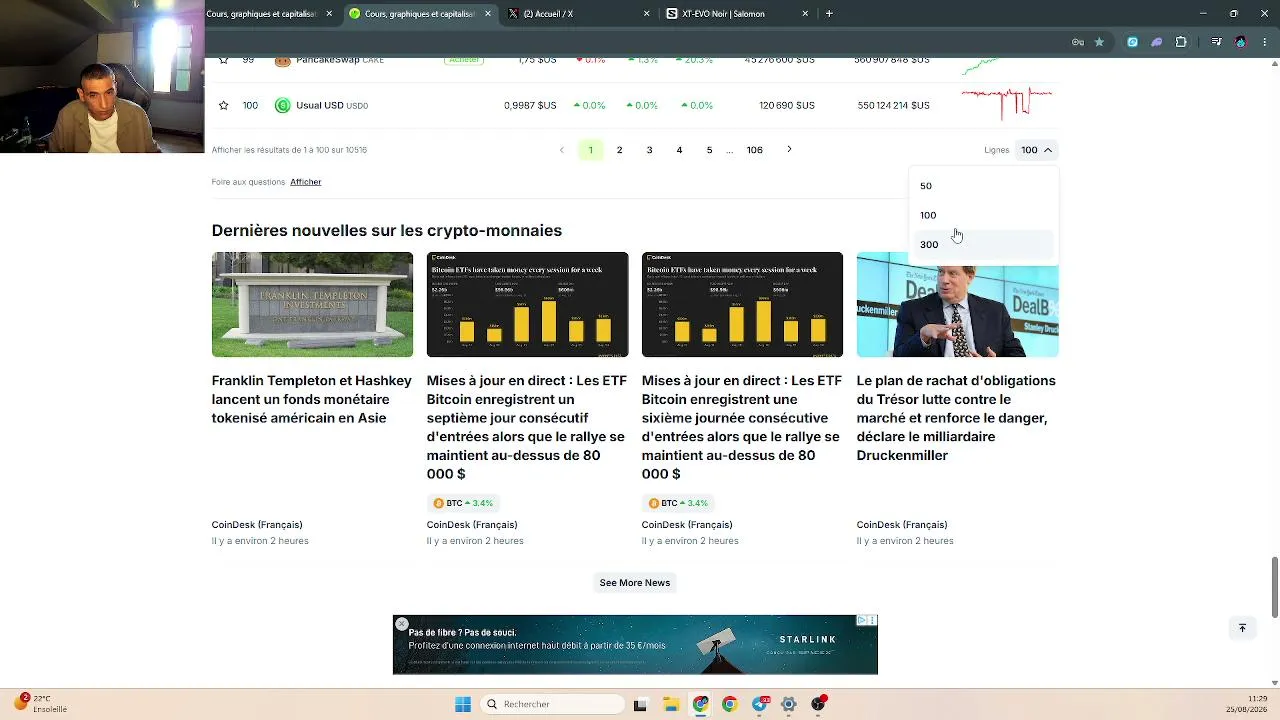The height and width of the screenshot is (720, 1280).
Task: Jump to last page 106
Action: tap(755, 150)
